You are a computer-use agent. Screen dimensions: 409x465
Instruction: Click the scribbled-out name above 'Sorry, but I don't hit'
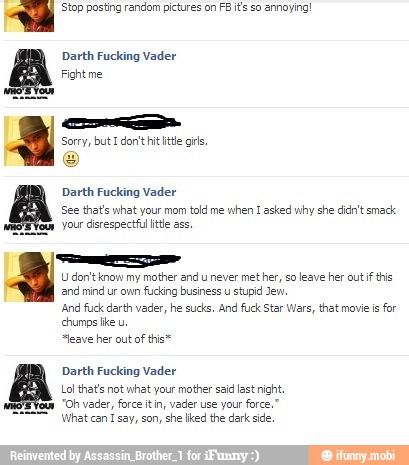tap(121, 122)
